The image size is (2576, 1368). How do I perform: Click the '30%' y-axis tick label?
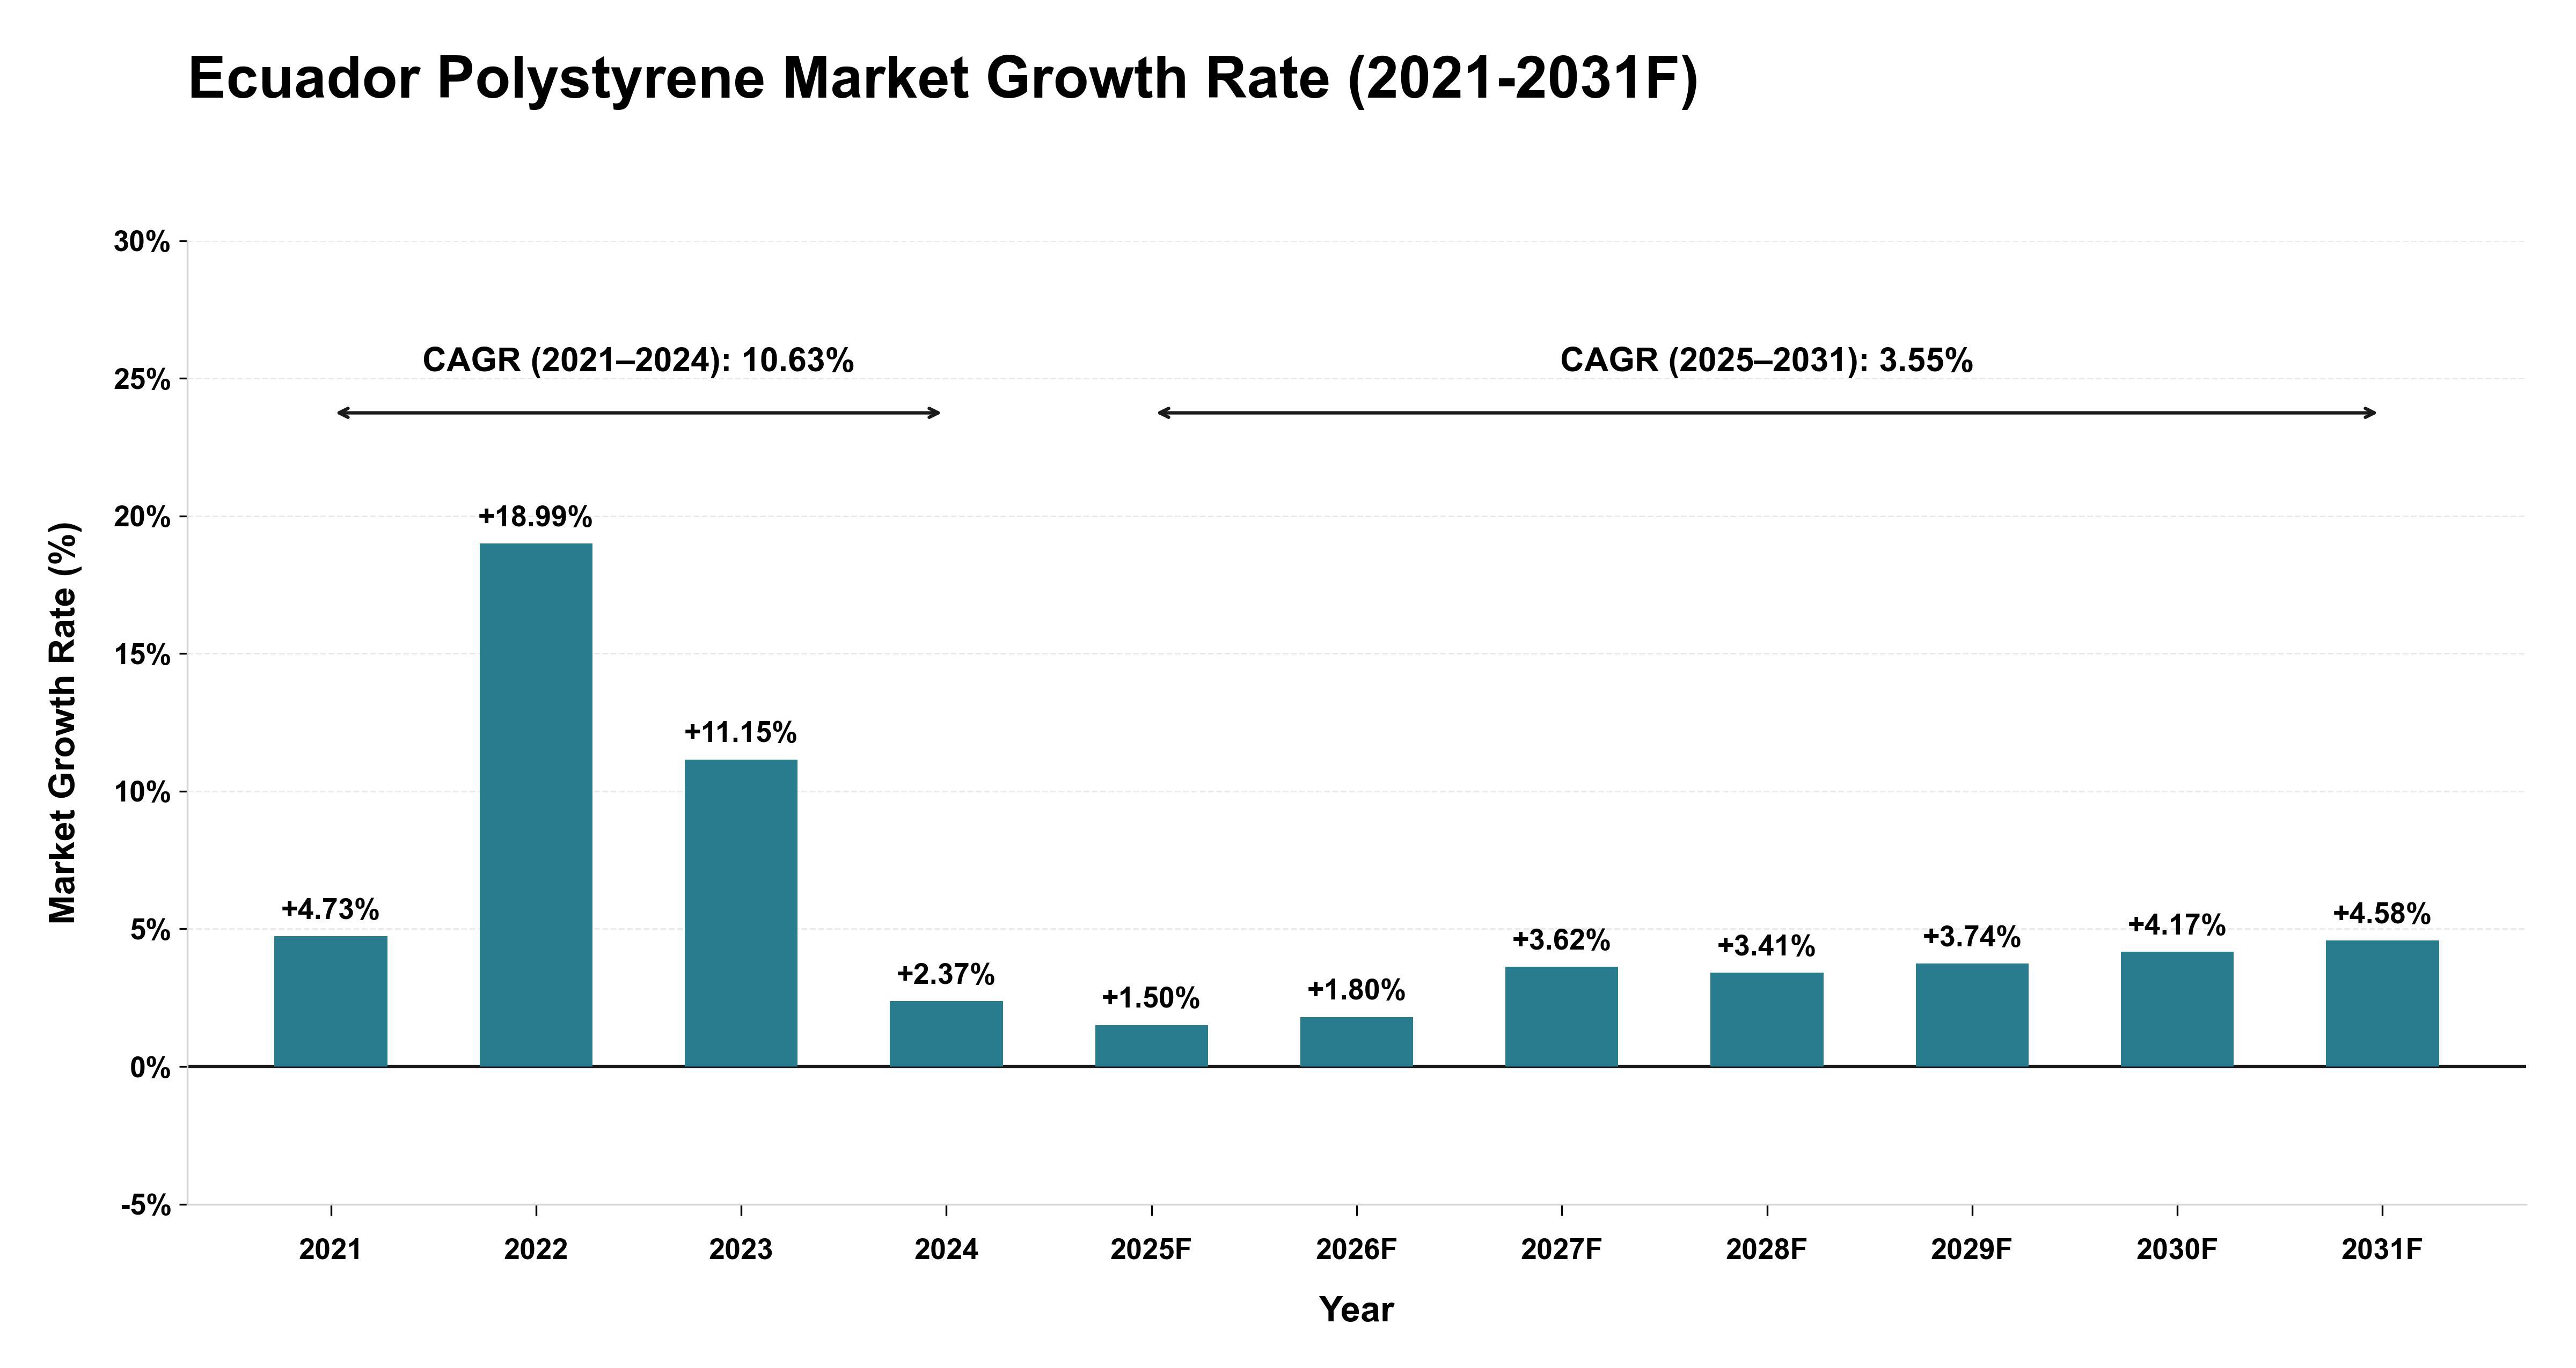tap(142, 242)
